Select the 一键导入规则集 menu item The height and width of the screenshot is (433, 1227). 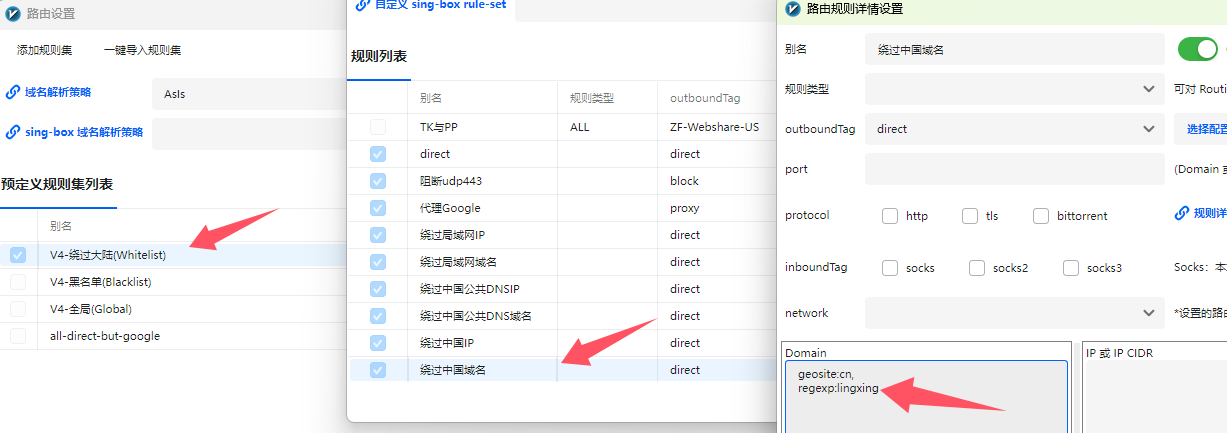(142, 50)
